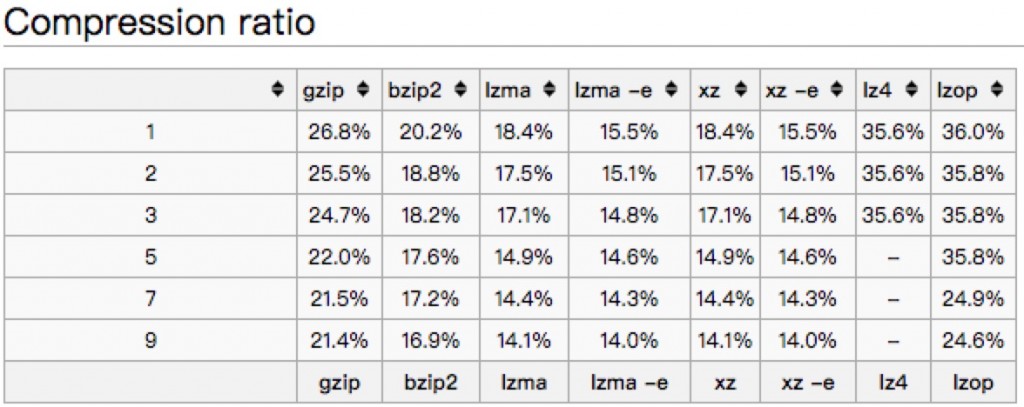1024x407 pixels.
Task: Select the 24.6% lzop cell
Action: tap(972, 341)
